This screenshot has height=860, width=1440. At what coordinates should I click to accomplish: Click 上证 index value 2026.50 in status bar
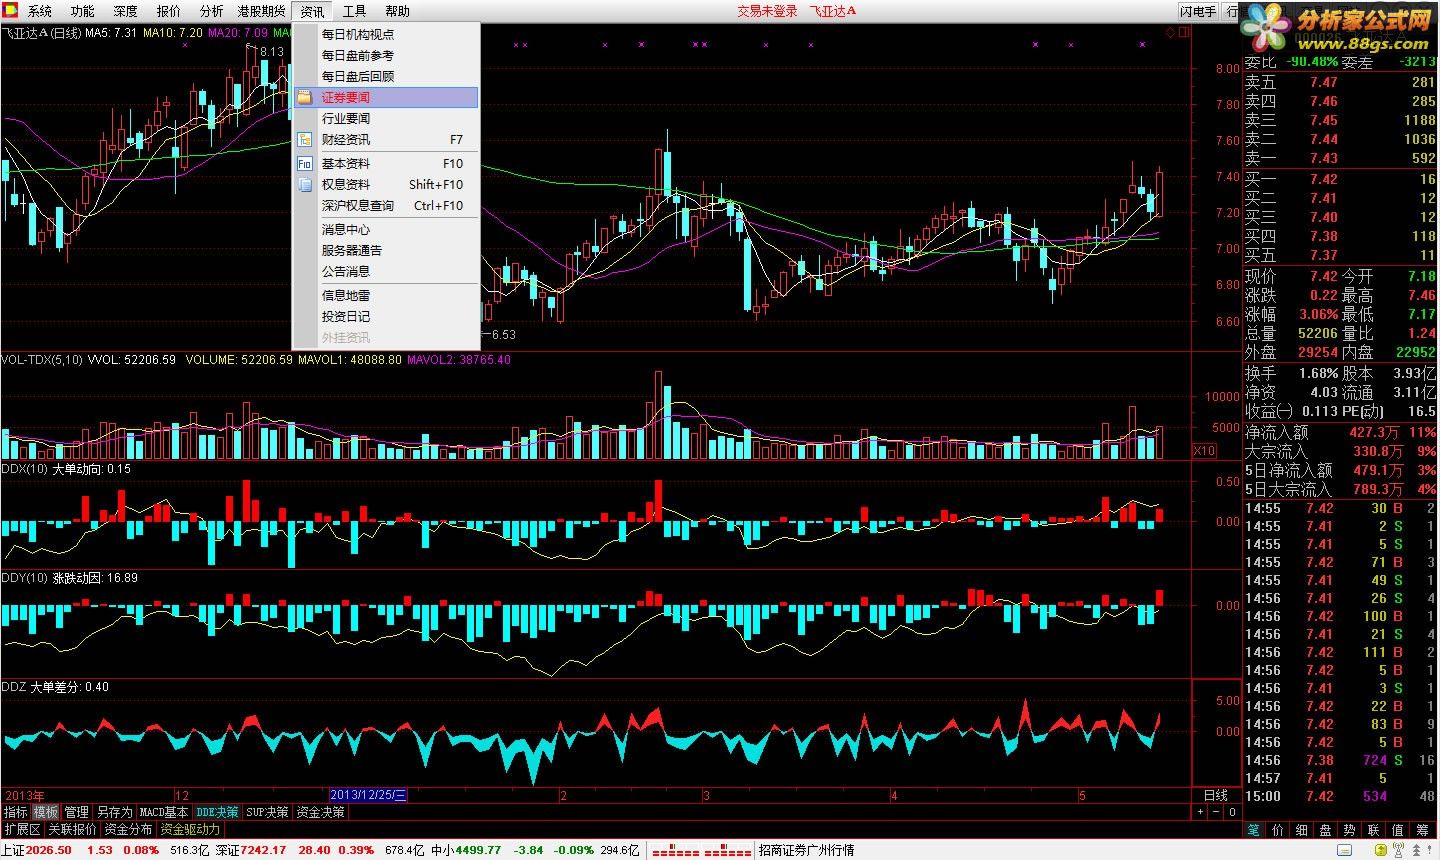click(x=50, y=850)
